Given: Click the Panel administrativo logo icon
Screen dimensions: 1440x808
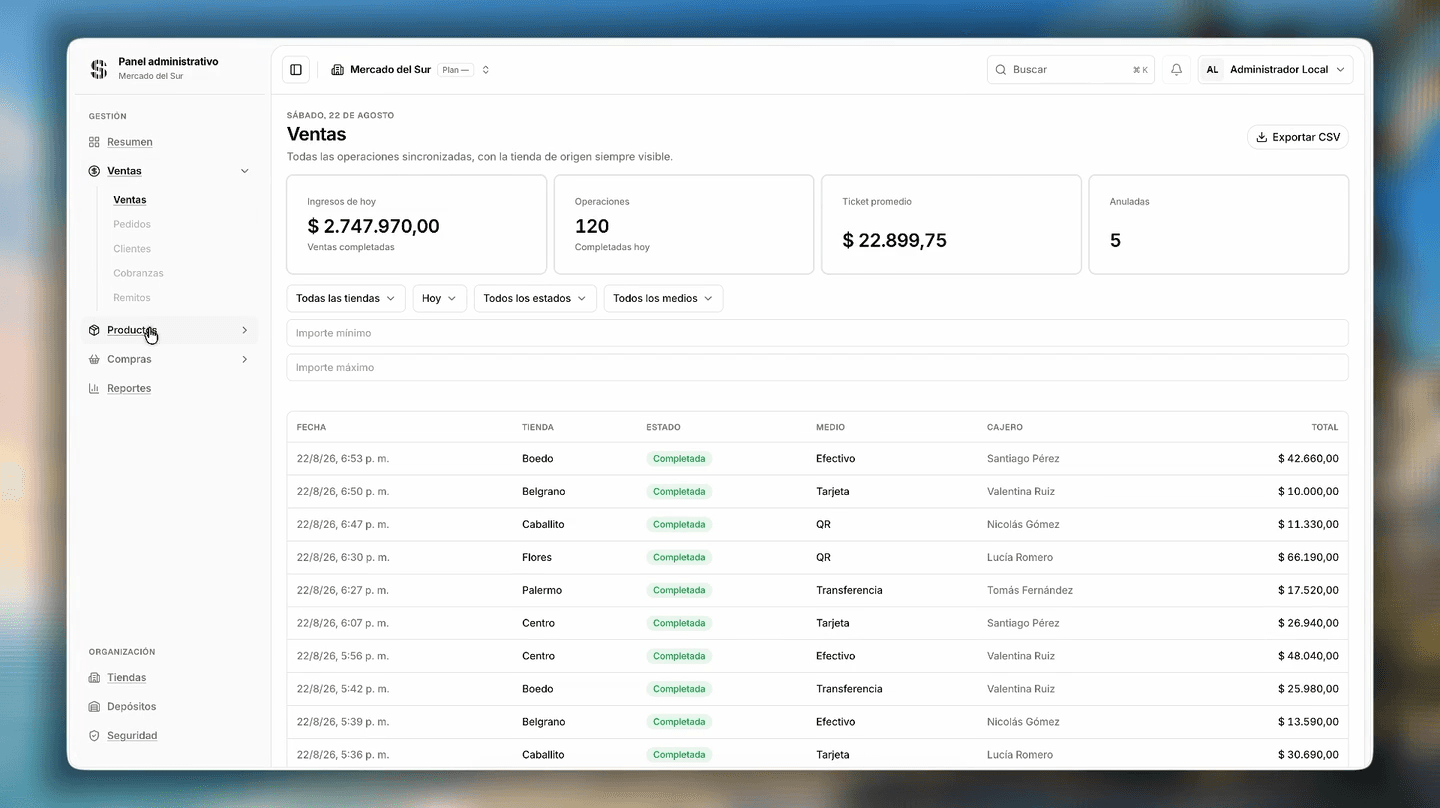Looking at the screenshot, I should tap(98, 69).
